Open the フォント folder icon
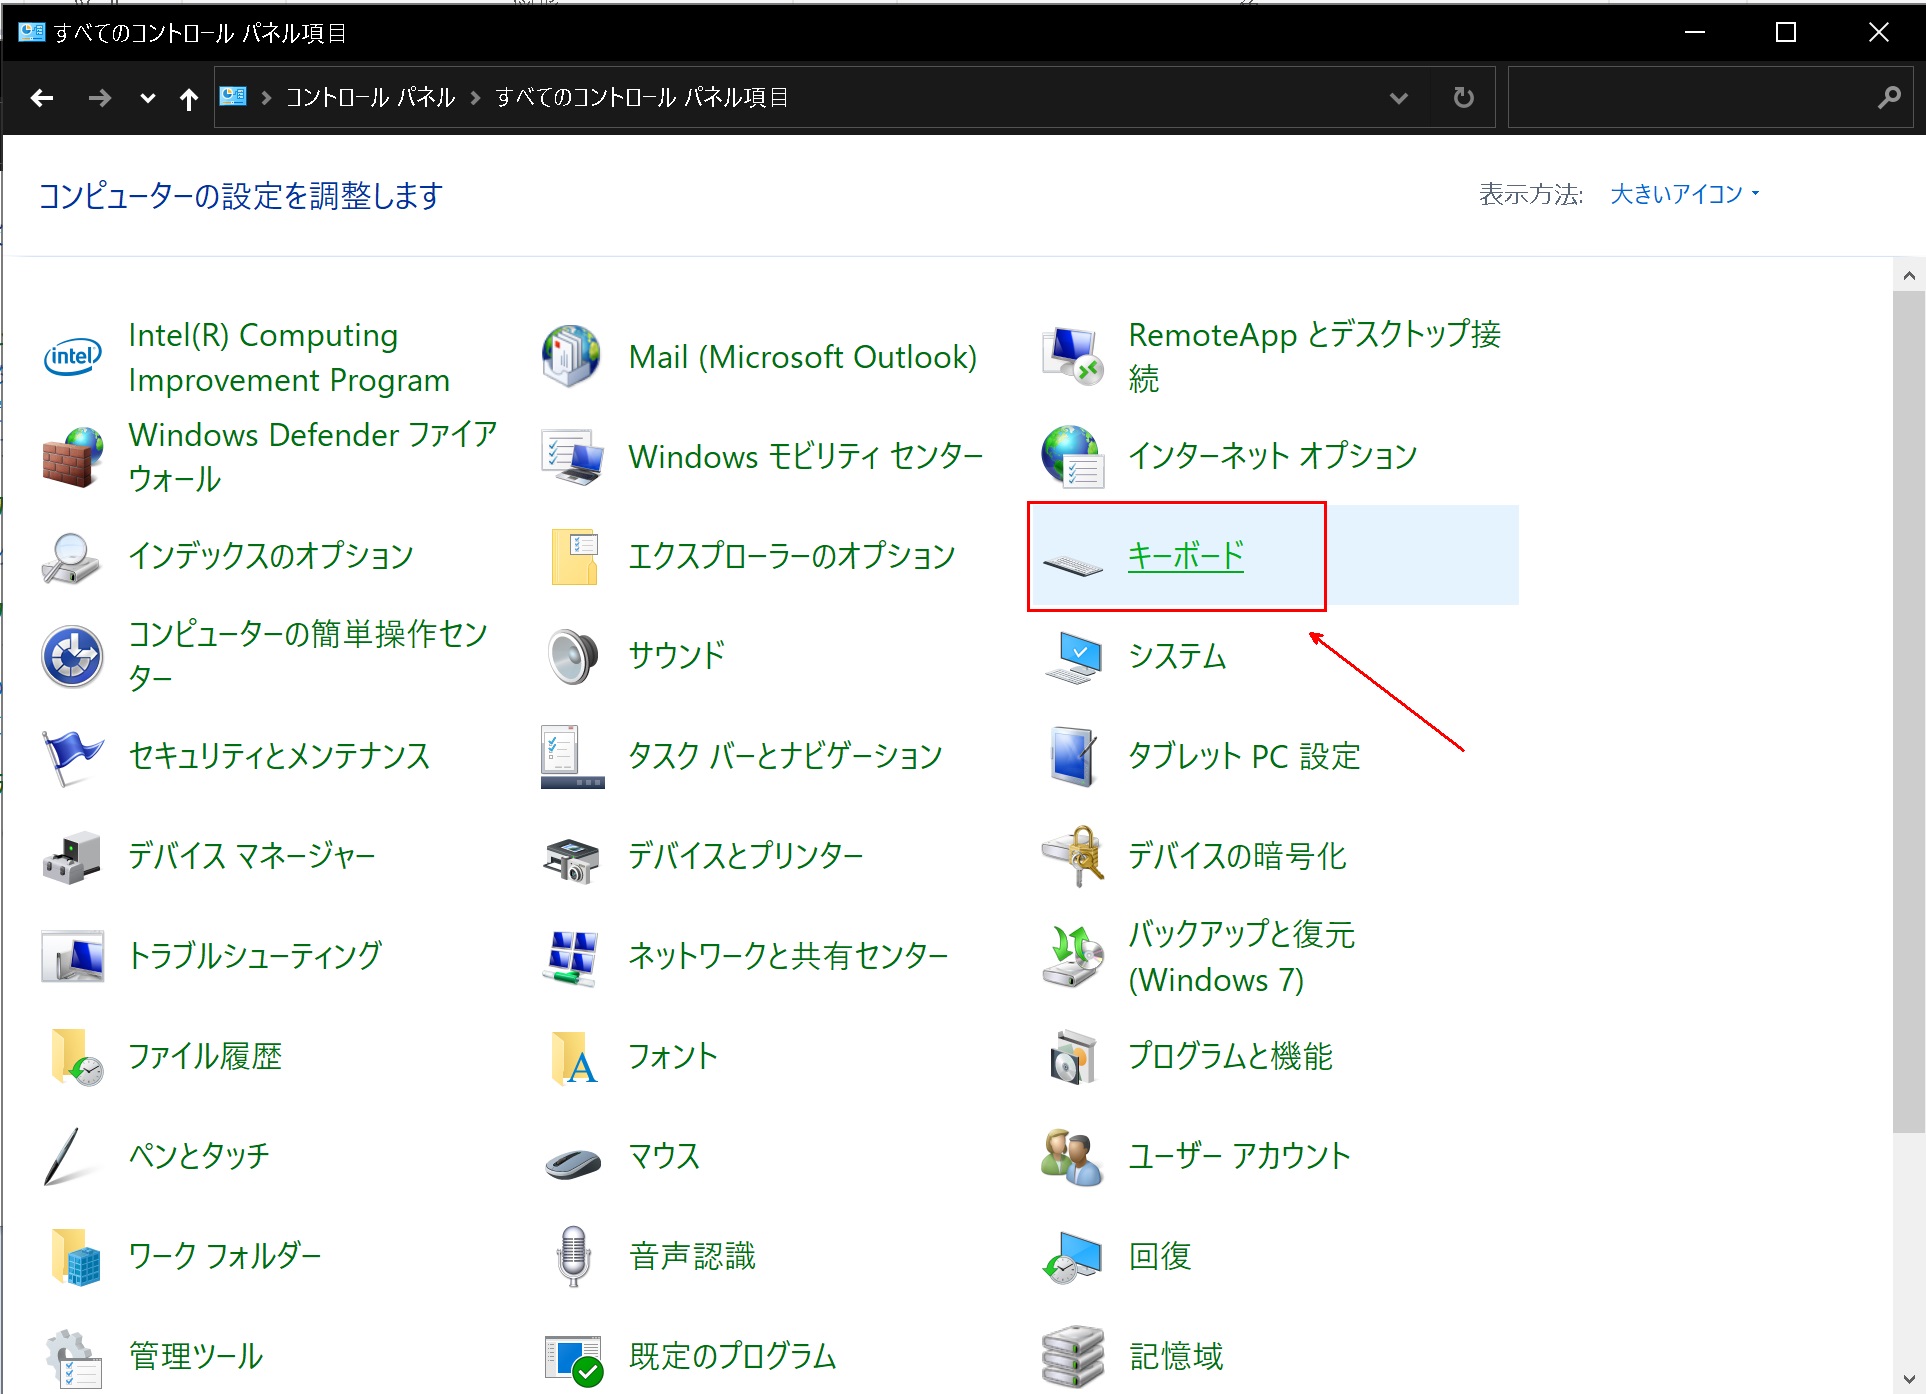 click(x=574, y=1057)
